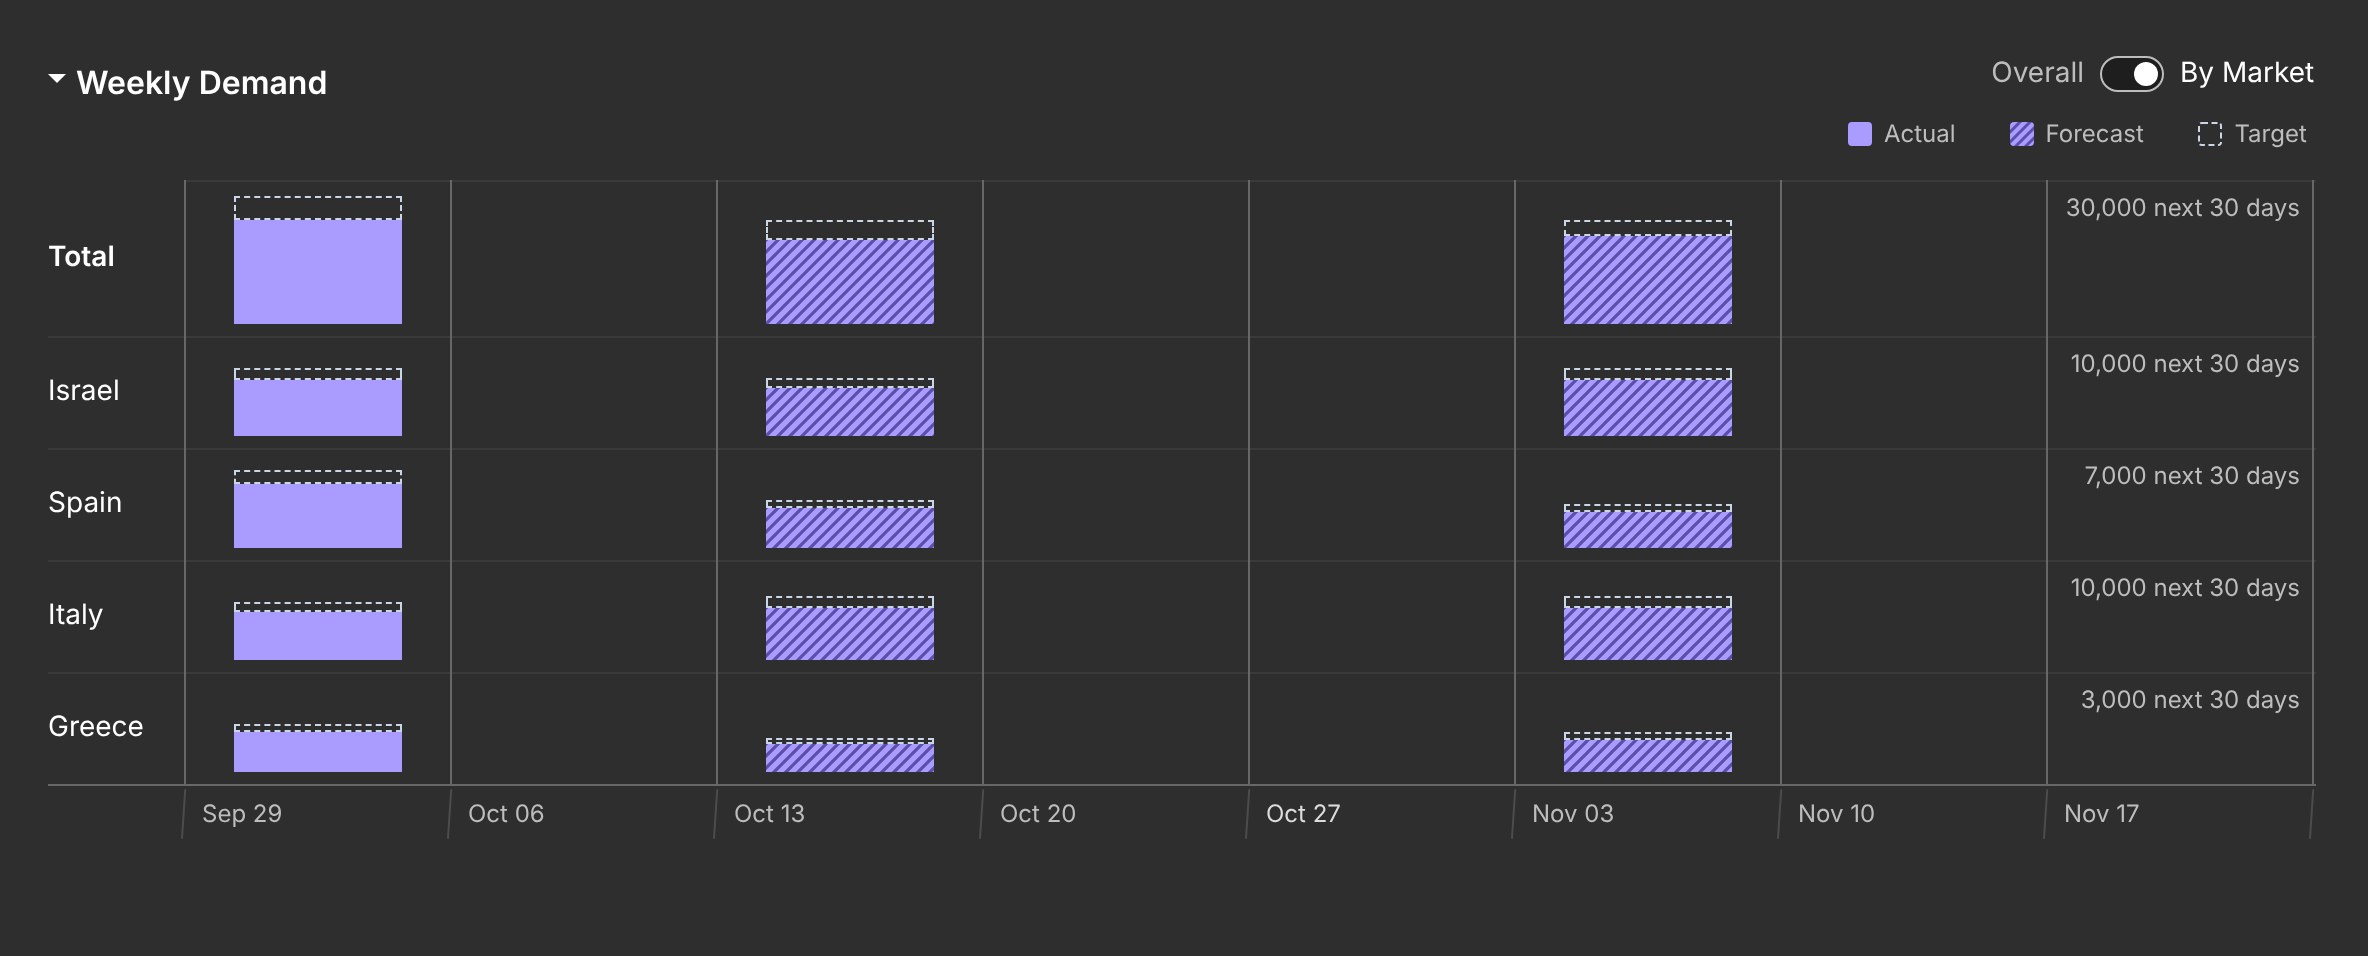Click Spain's 7,000 next 30 days value
The height and width of the screenshot is (956, 2368).
2192,476
